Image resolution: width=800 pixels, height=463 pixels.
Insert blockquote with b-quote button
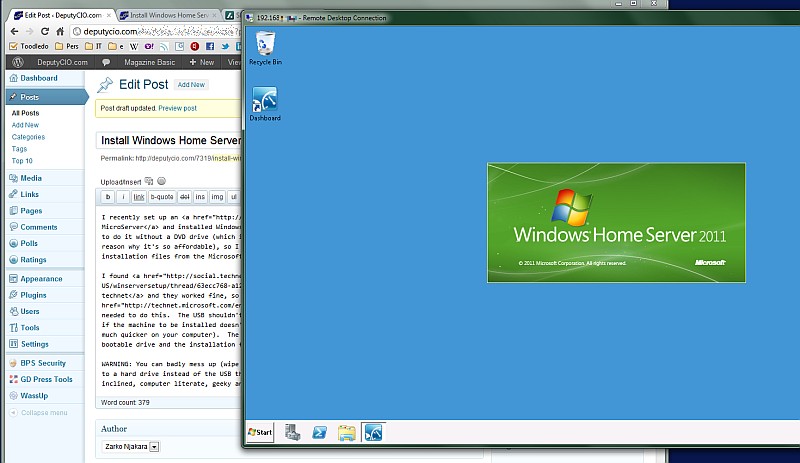[x=162, y=197]
